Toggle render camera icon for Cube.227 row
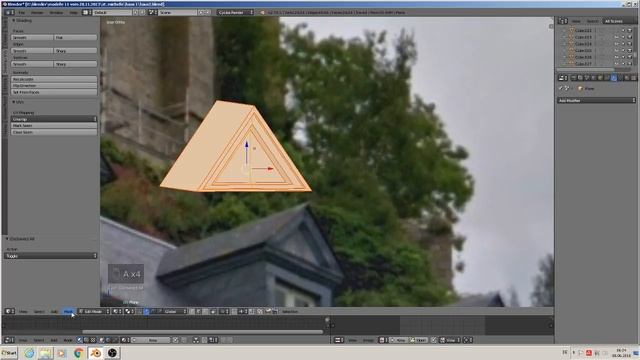The image size is (640, 360). [630, 64]
